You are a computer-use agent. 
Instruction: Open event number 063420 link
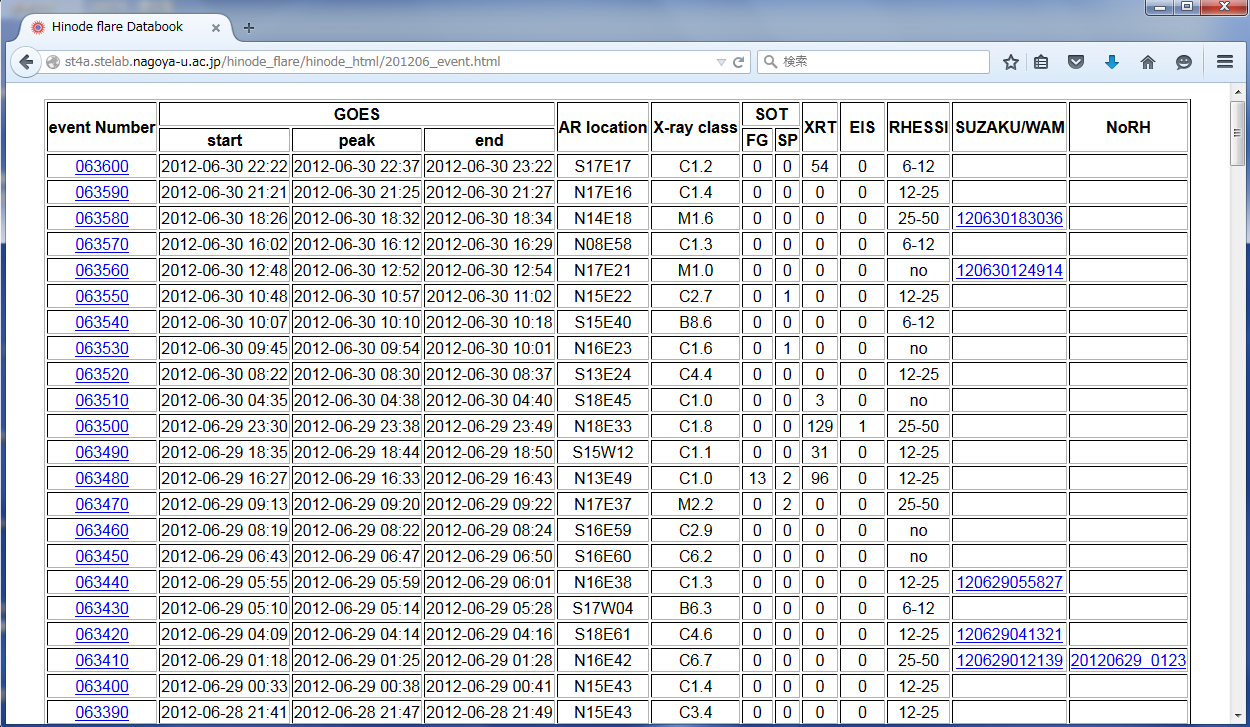tap(102, 634)
